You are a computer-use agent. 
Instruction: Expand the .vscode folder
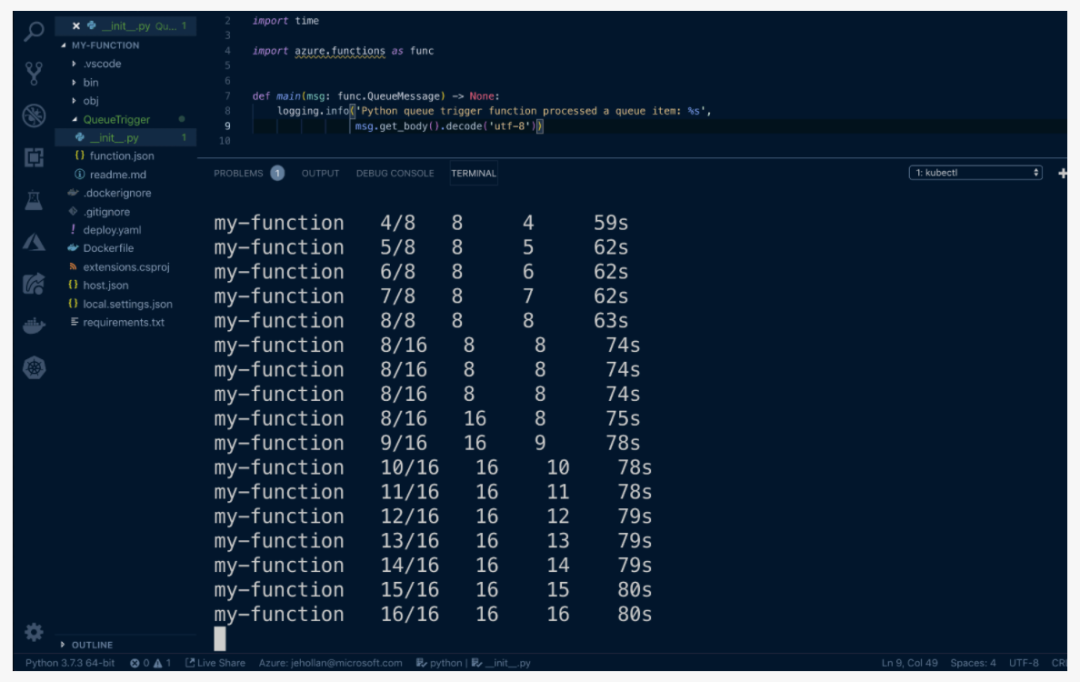pyautogui.click(x=102, y=63)
